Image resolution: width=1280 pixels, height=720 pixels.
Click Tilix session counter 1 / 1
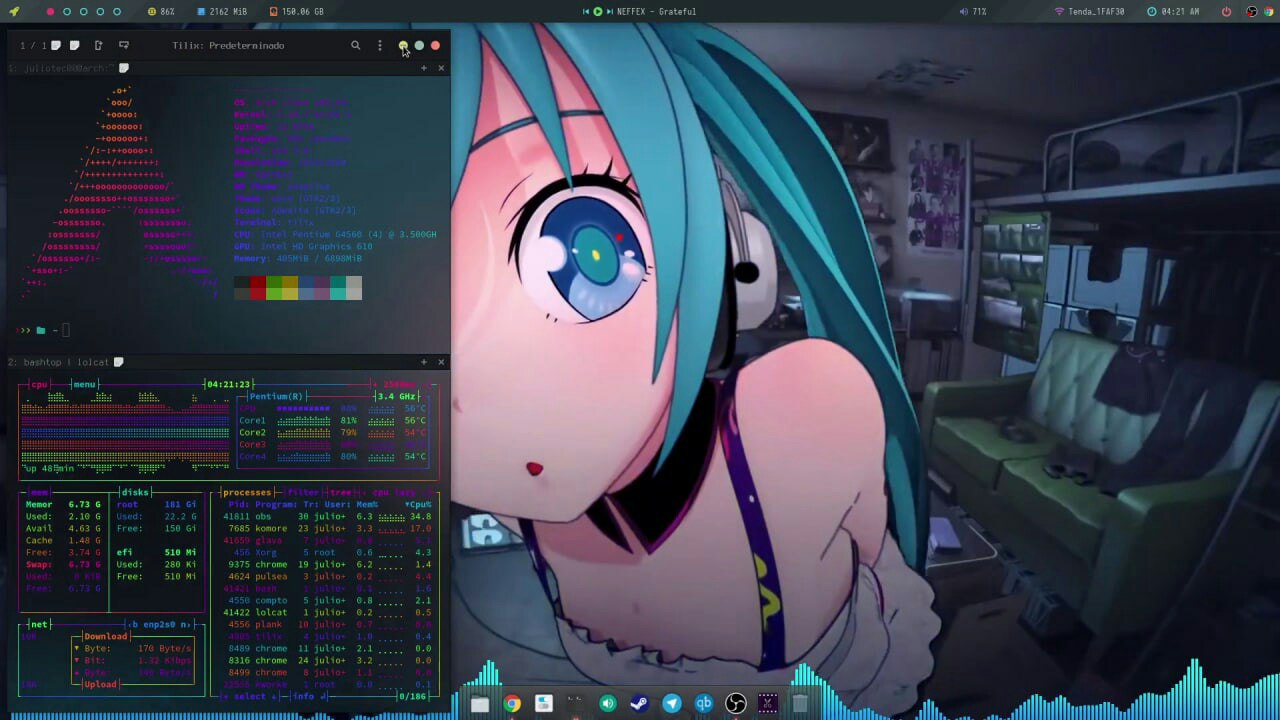click(x=33, y=45)
